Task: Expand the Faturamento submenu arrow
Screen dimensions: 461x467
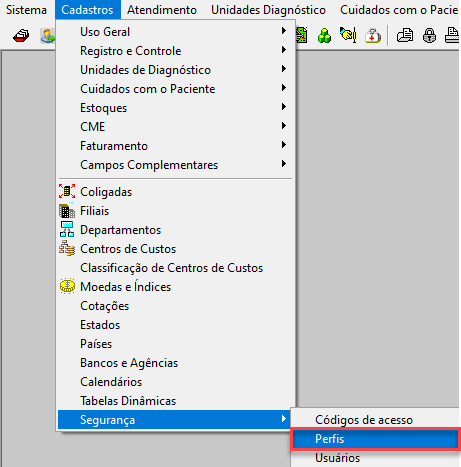Action: pyautogui.click(x=284, y=145)
